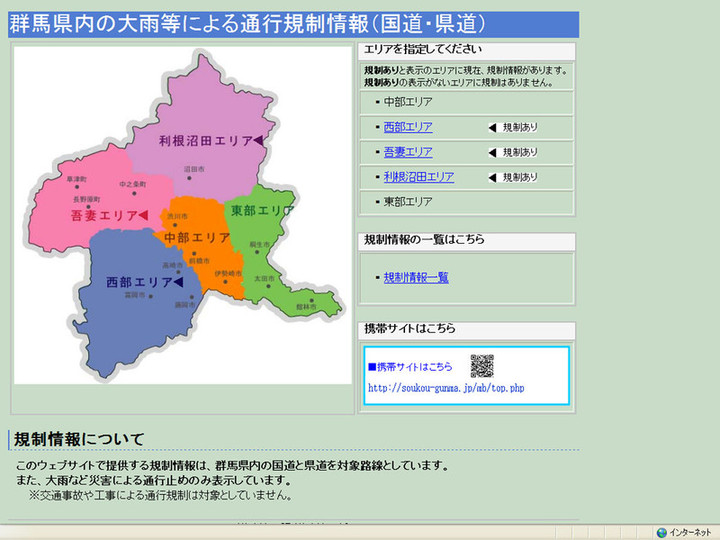Click the triangle marker beside 利根沼田エリア on map

pos(259,141)
